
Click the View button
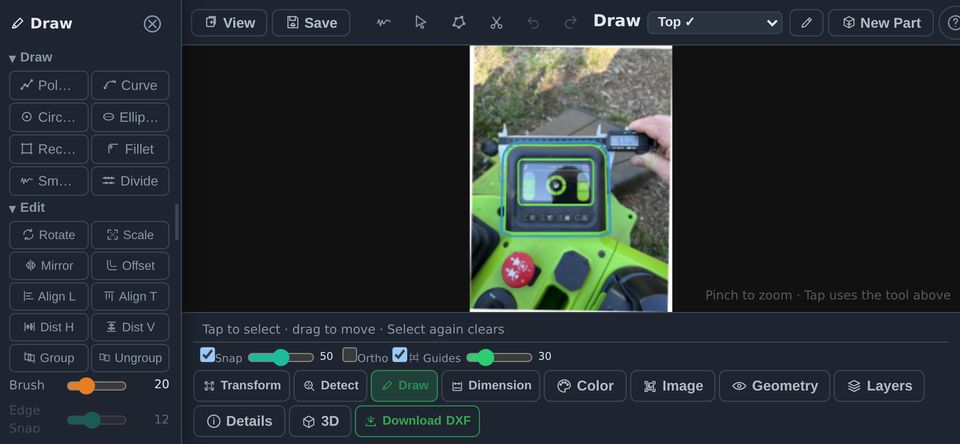[x=229, y=23]
